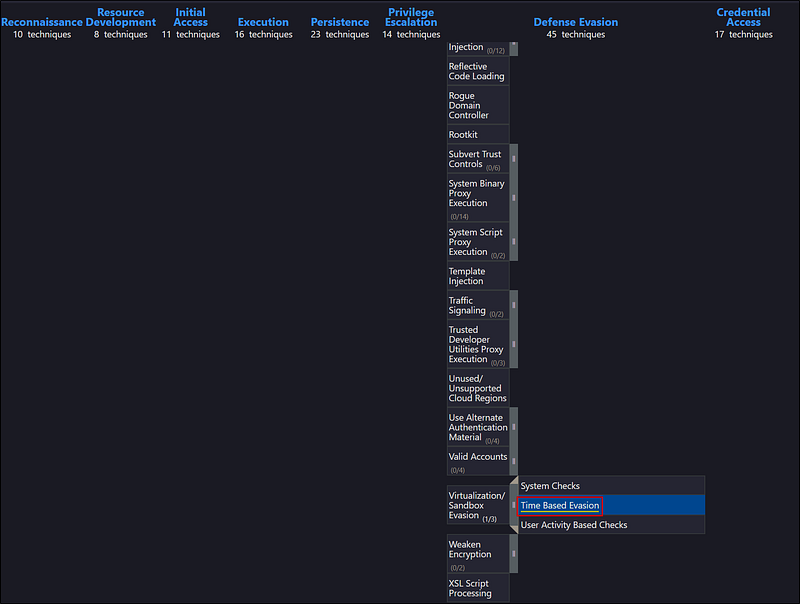Expand Subvert Trust Controls sub-techniques handle
Screen dimensions: 800x604
click(x=514, y=159)
